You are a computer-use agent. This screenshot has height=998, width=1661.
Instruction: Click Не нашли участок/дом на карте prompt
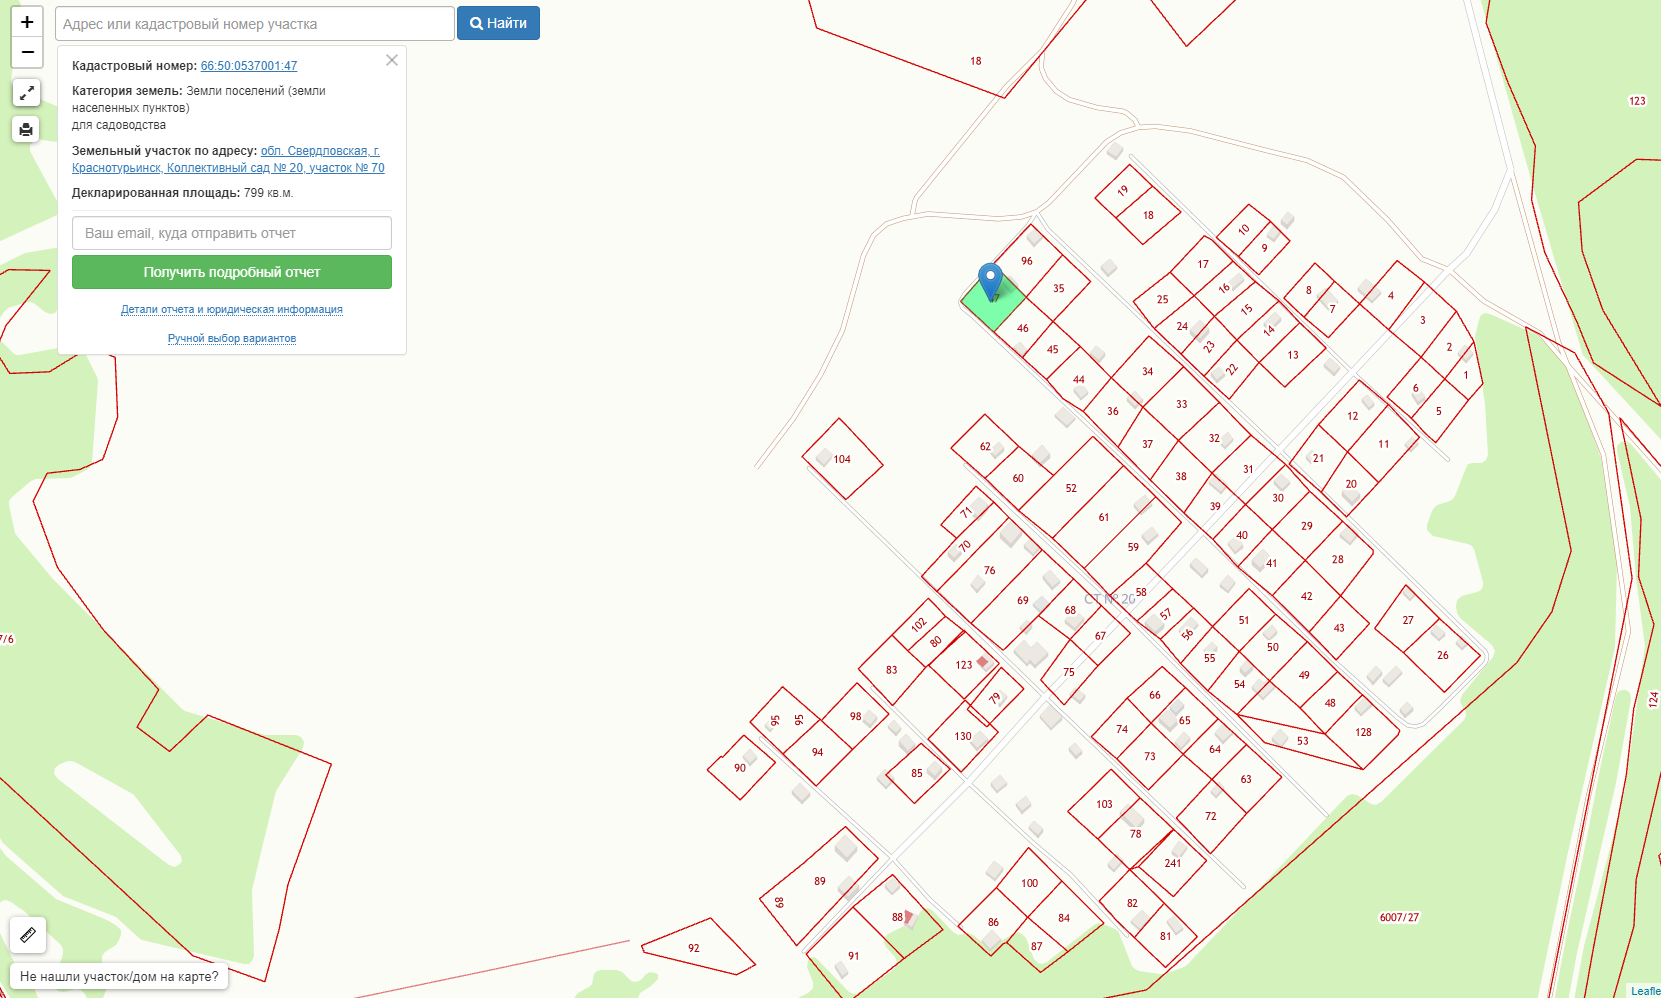pyautogui.click(x=119, y=976)
